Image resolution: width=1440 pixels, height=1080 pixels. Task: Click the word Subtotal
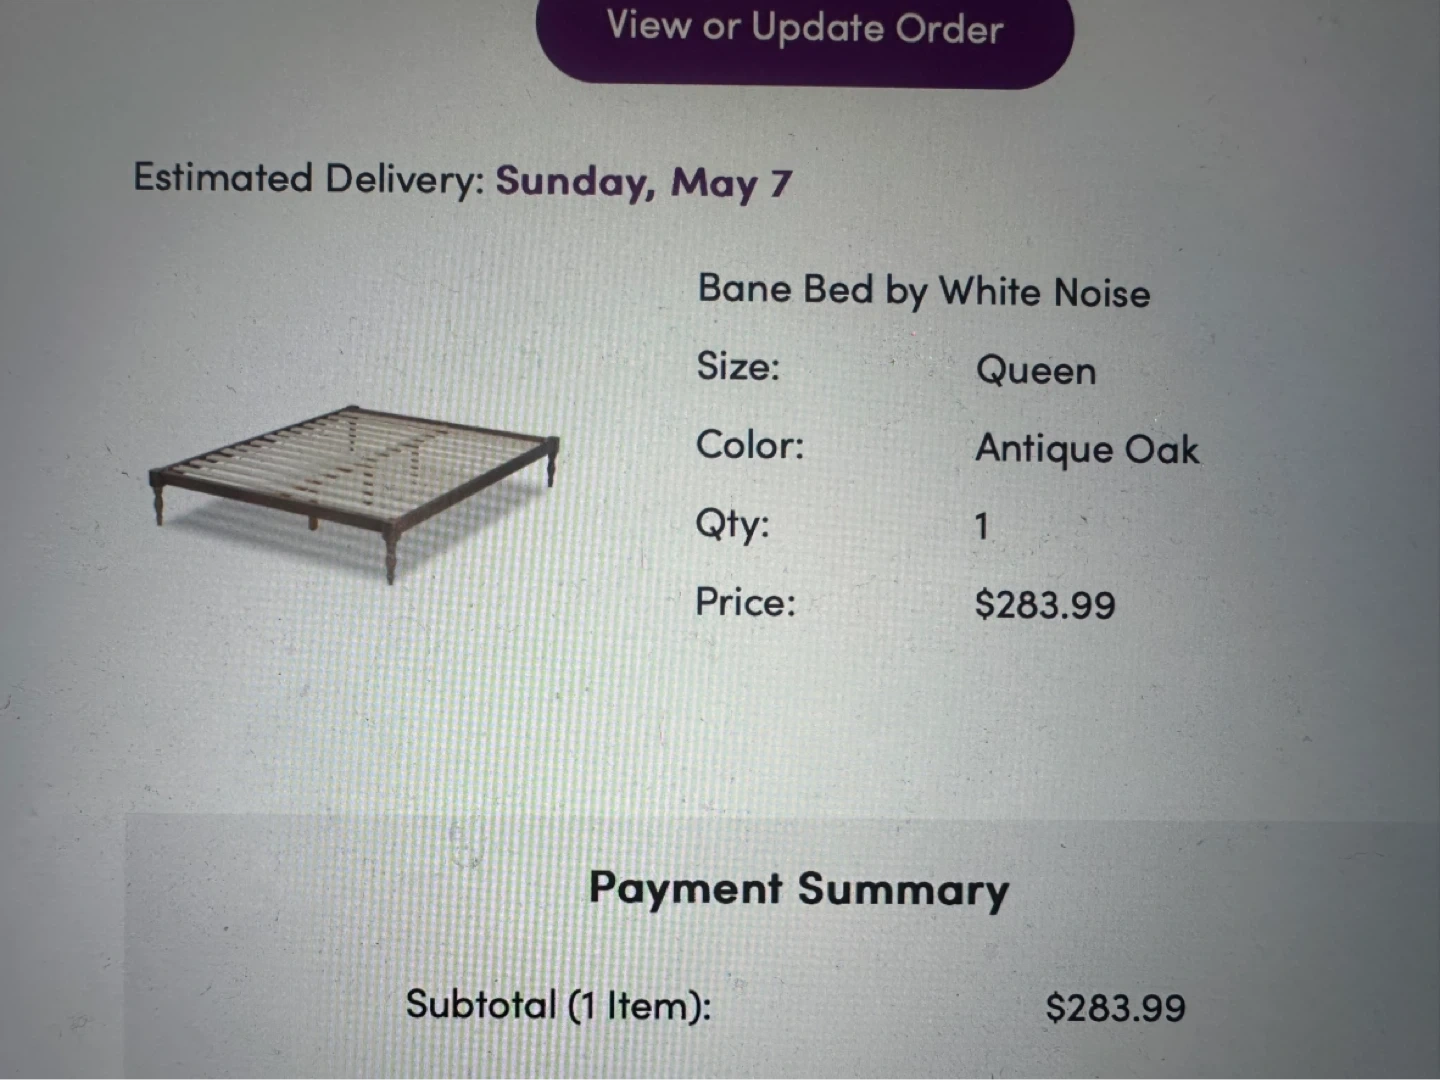point(480,1004)
